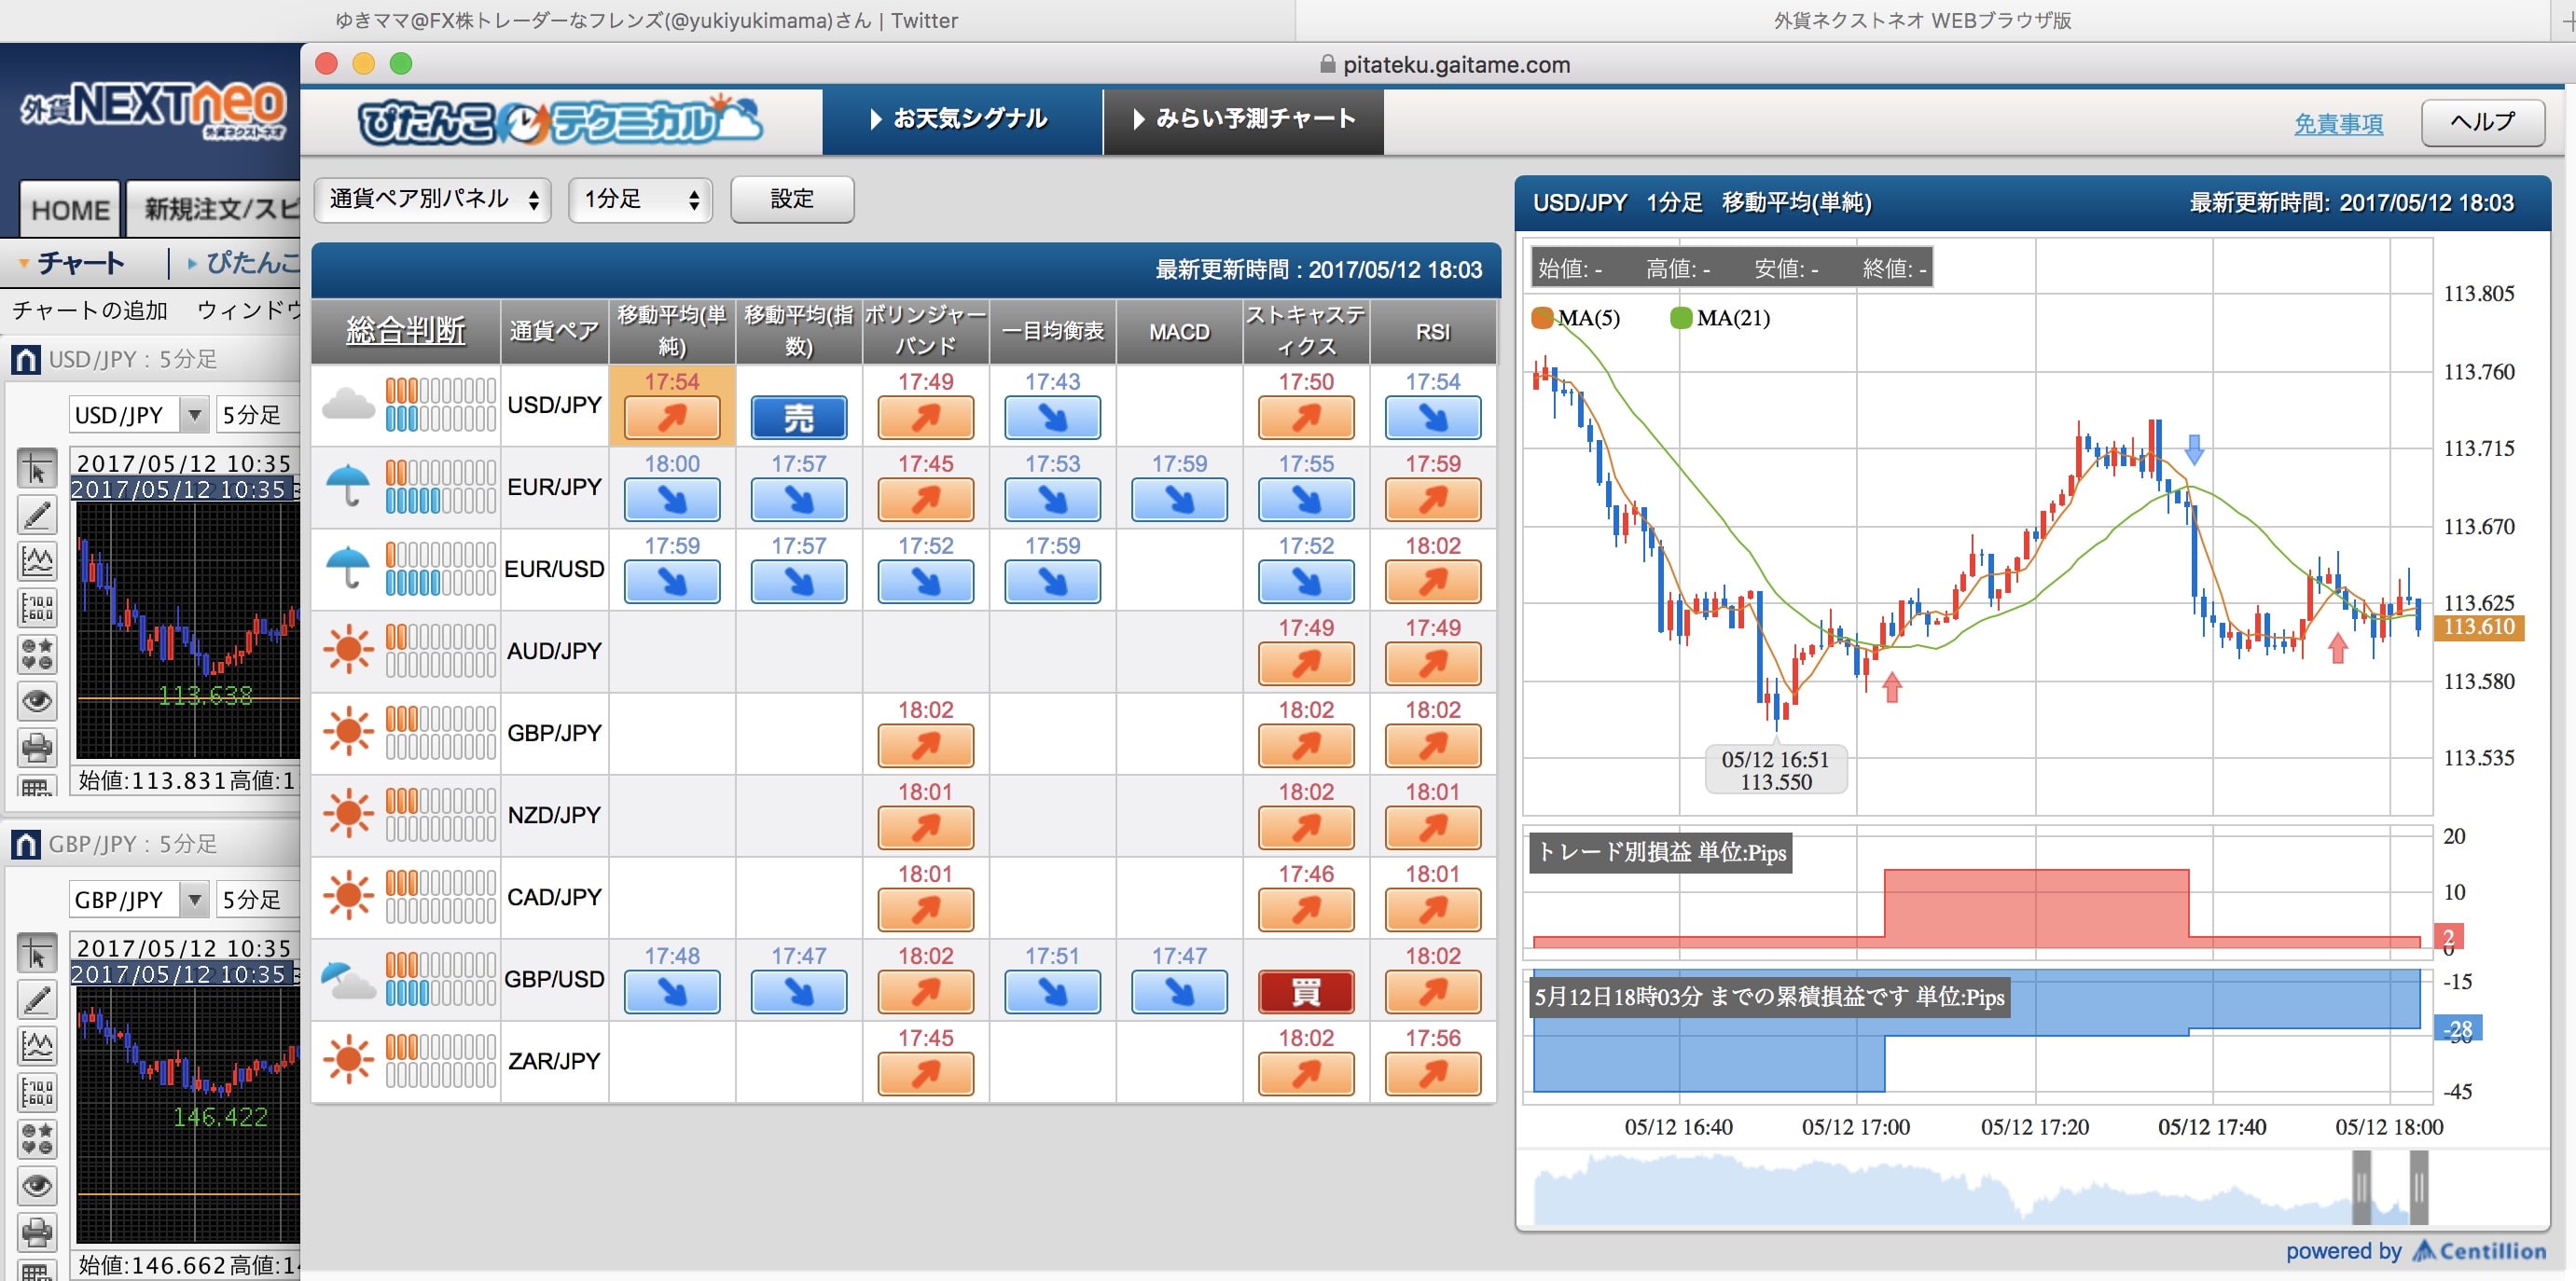Toggle eye visibility in GBP/JPY chart toolbar

click(x=37, y=1186)
